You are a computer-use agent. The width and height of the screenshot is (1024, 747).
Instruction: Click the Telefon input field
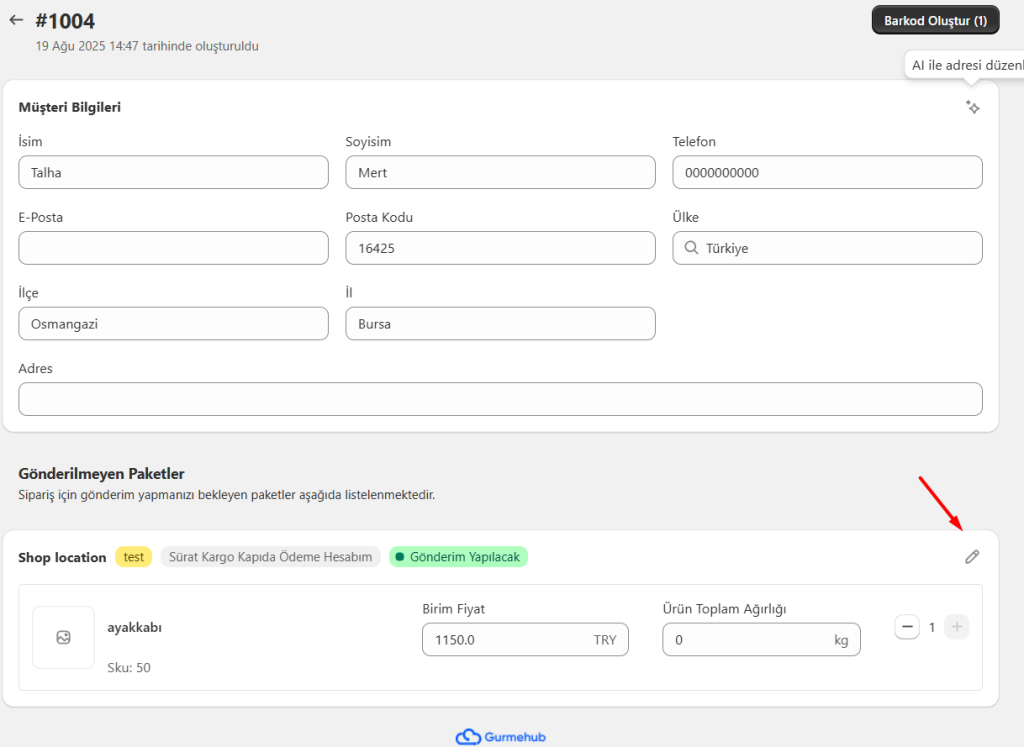(x=827, y=172)
